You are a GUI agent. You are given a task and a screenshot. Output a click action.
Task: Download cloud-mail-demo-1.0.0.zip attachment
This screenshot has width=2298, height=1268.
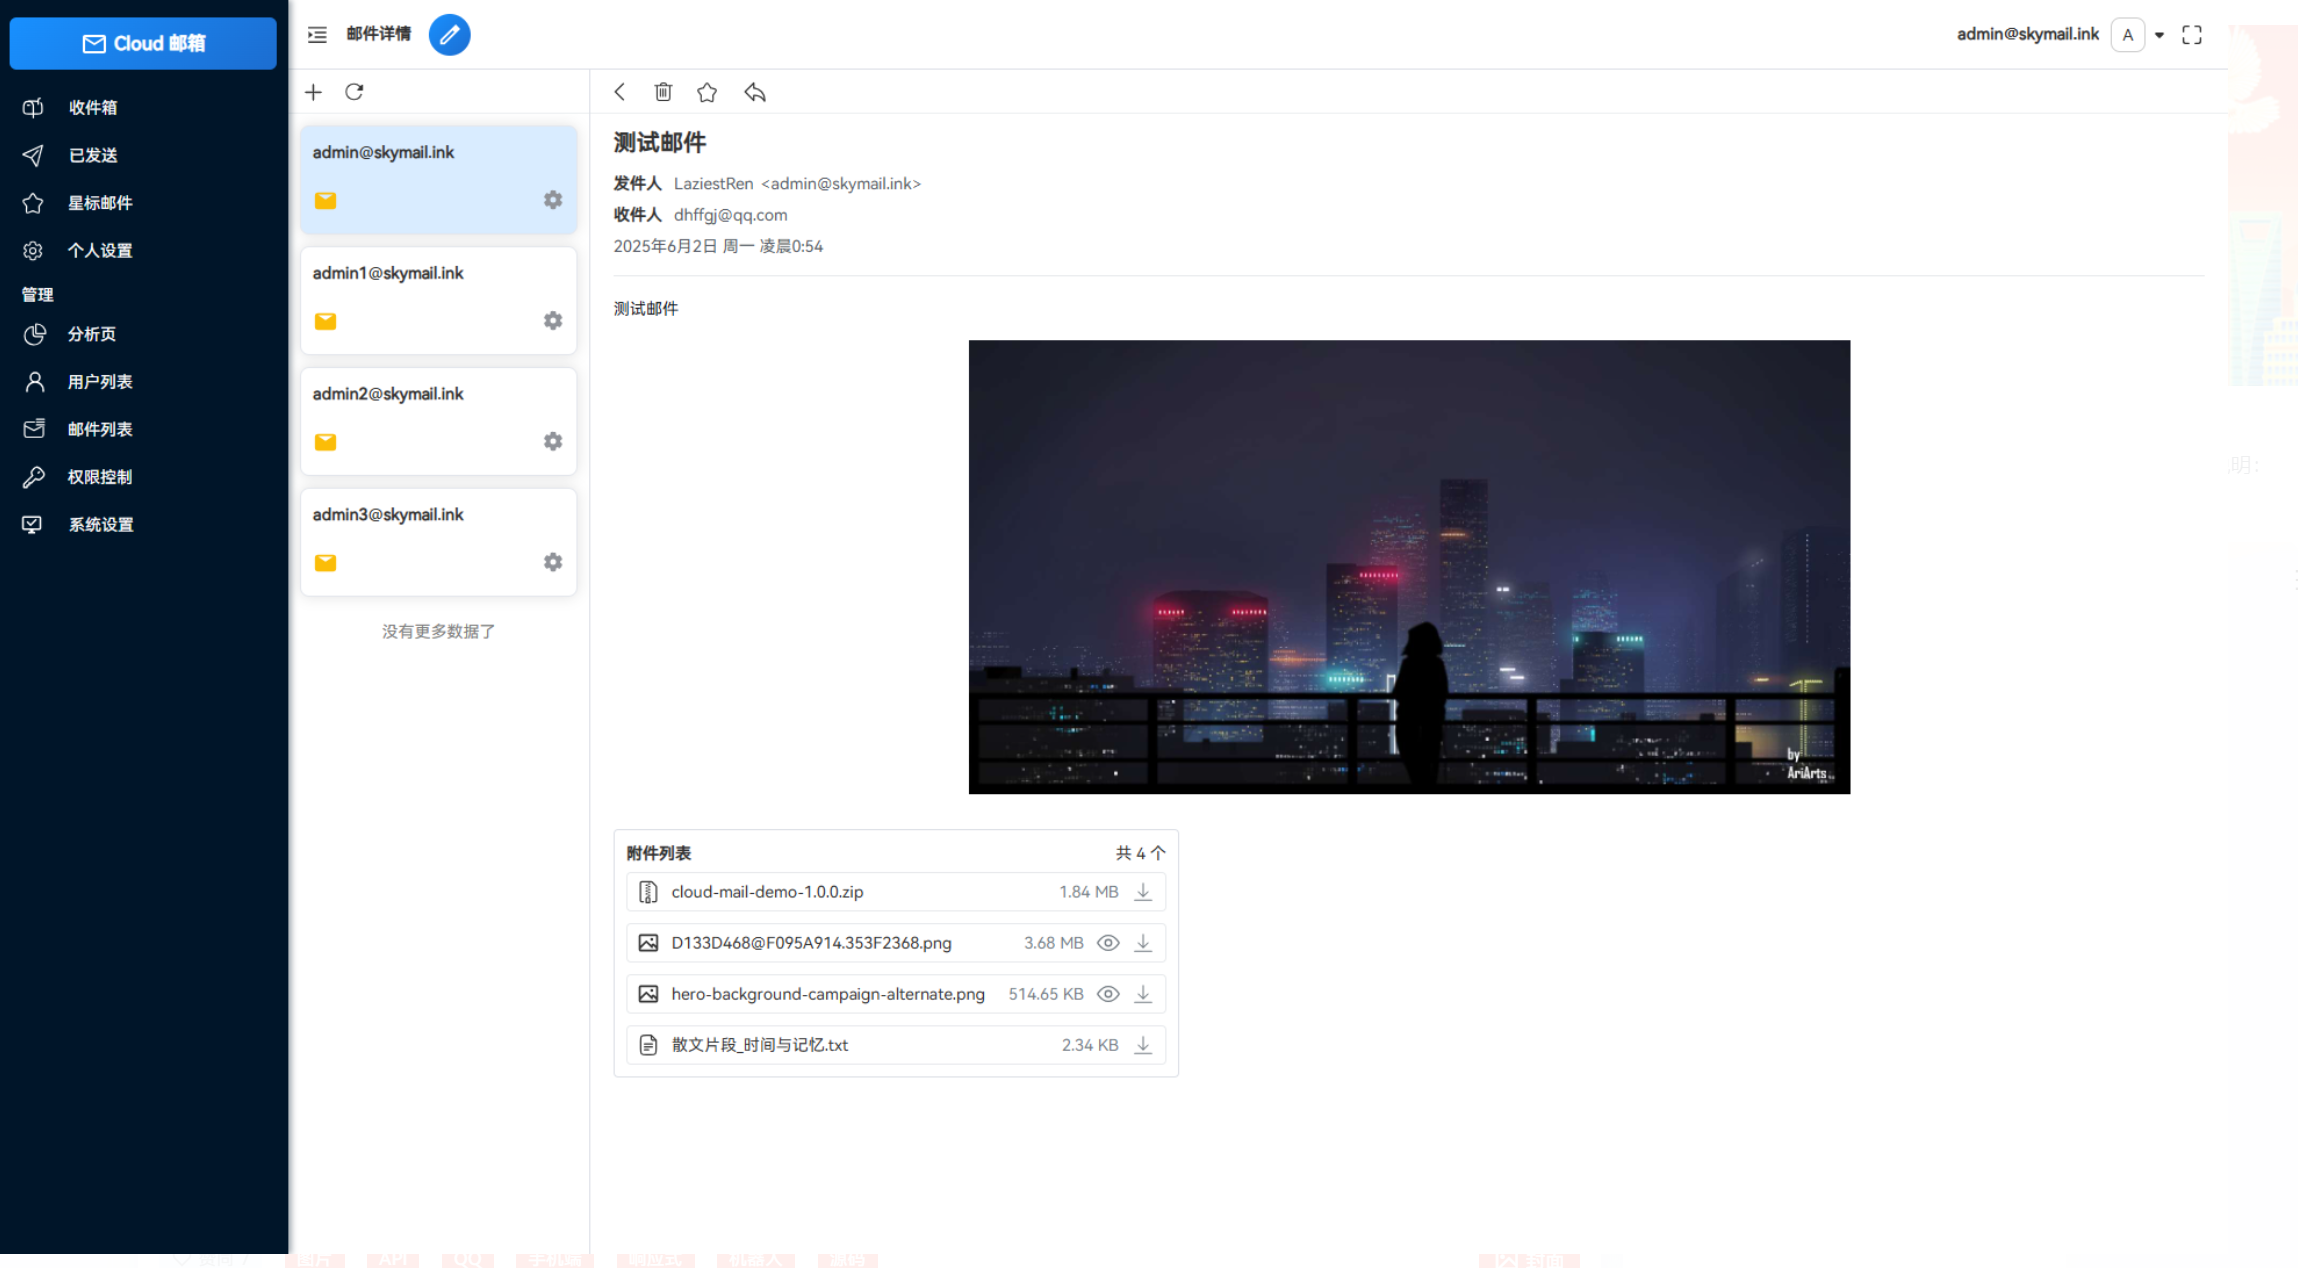click(1143, 892)
